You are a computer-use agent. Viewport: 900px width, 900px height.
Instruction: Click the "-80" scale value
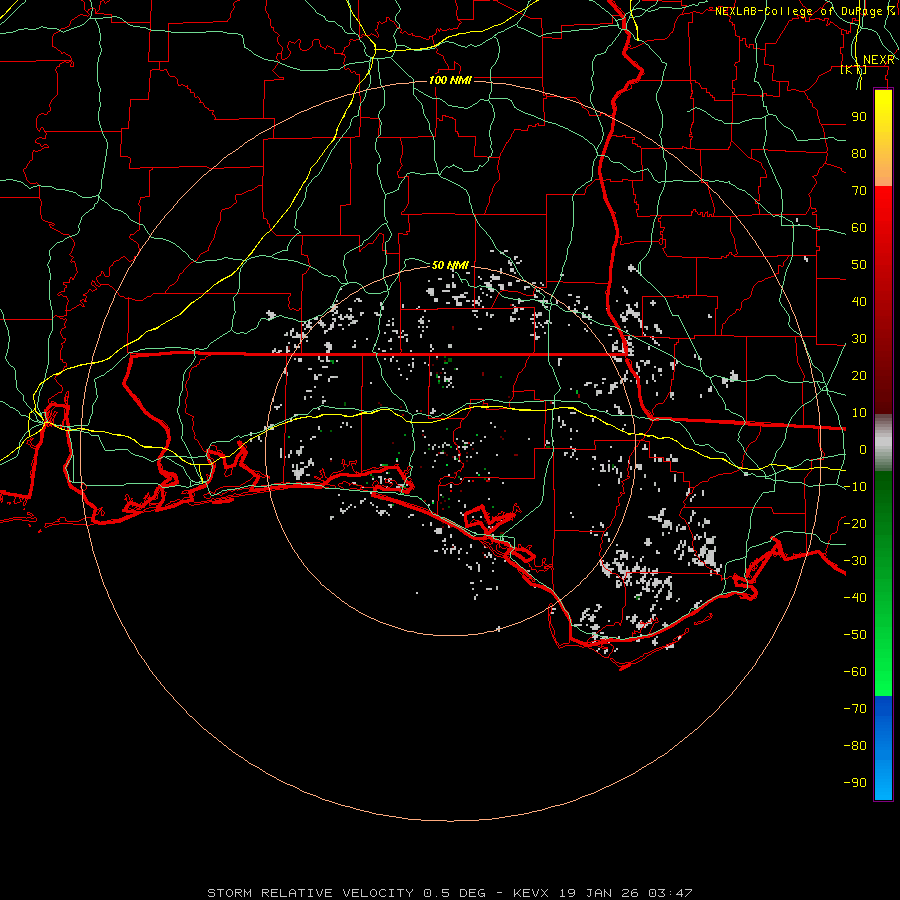[x=855, y=746]
